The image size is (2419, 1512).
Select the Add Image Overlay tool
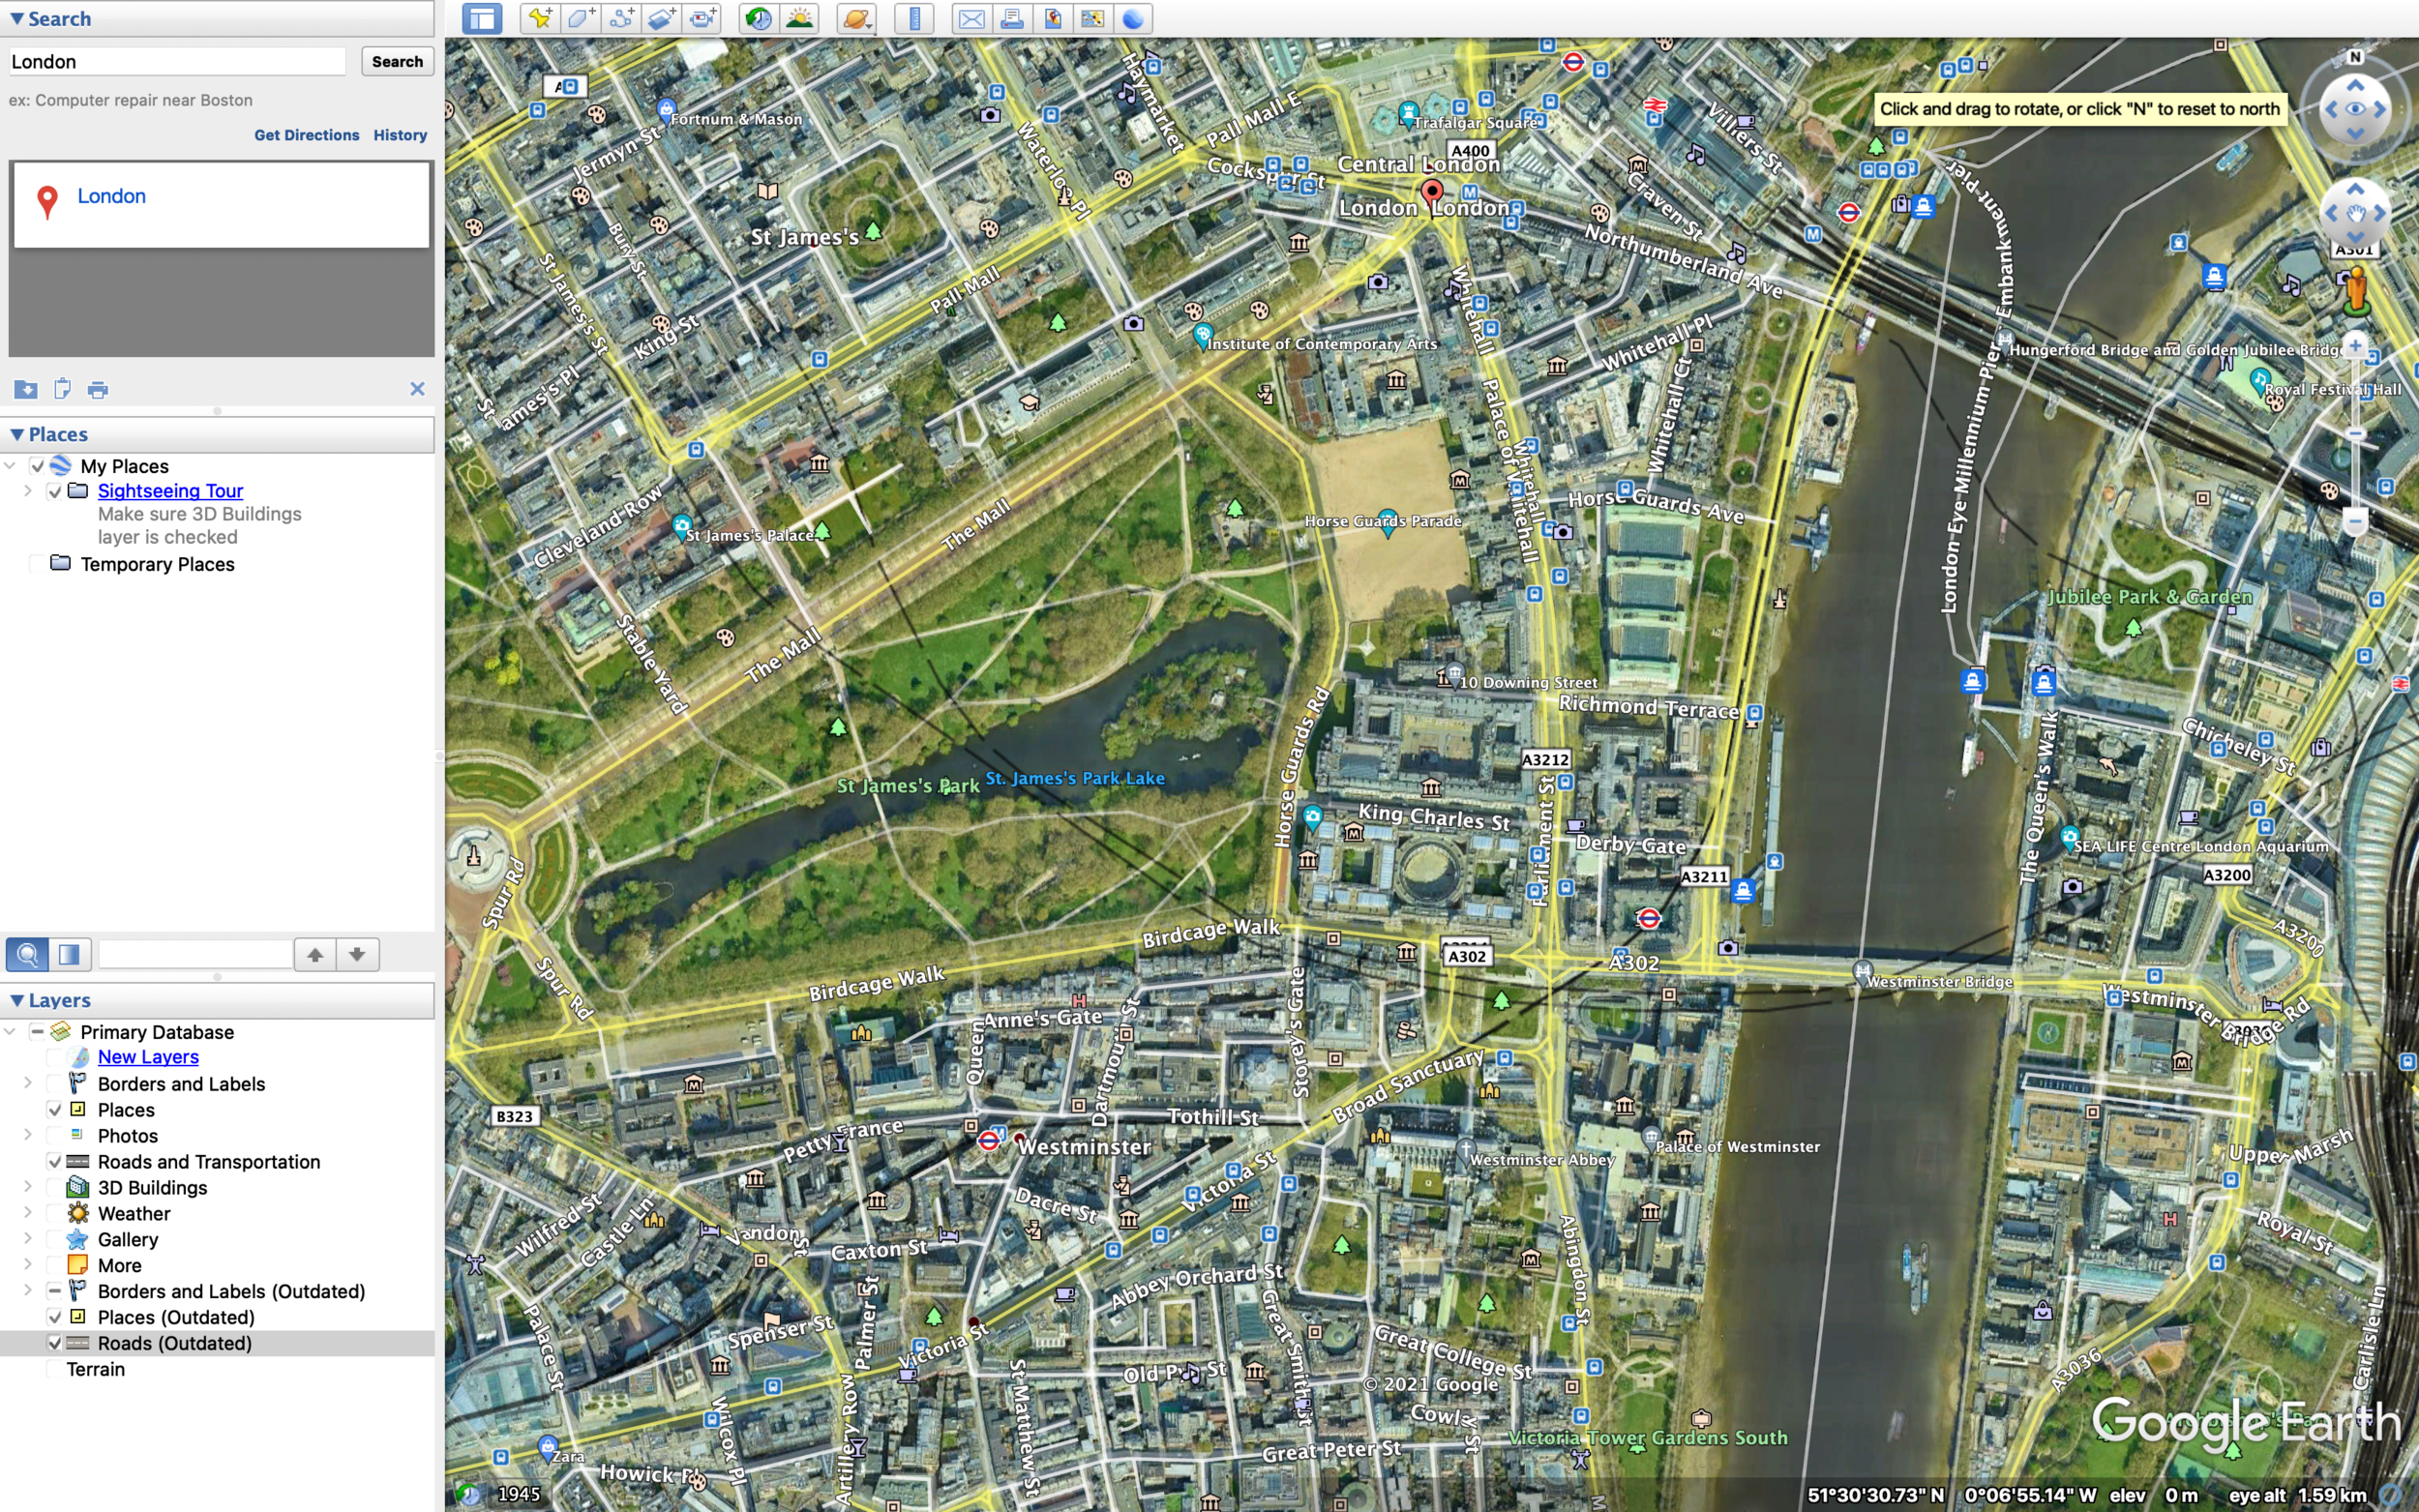[662, 18]
